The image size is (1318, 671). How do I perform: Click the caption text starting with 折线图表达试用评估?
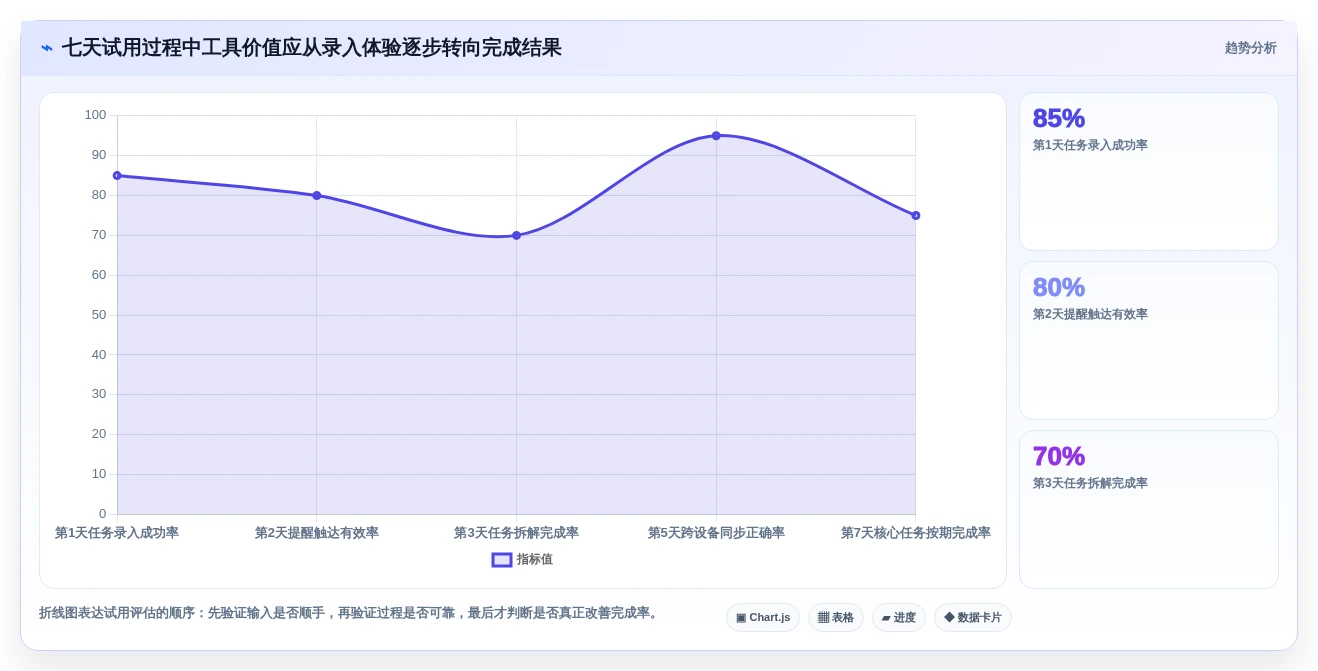350,613
